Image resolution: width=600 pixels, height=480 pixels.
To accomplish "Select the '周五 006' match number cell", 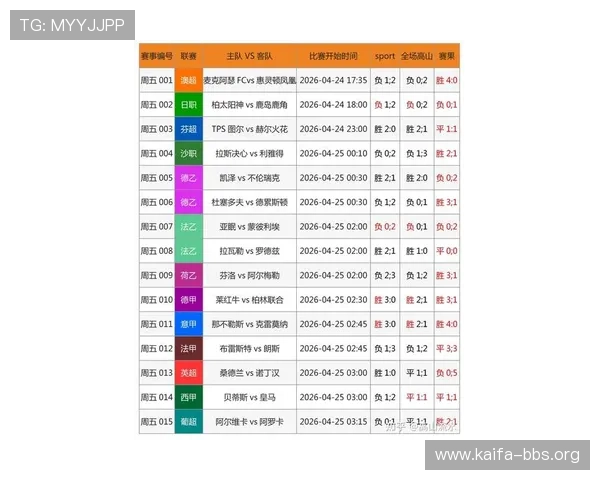I will point(157,202).
